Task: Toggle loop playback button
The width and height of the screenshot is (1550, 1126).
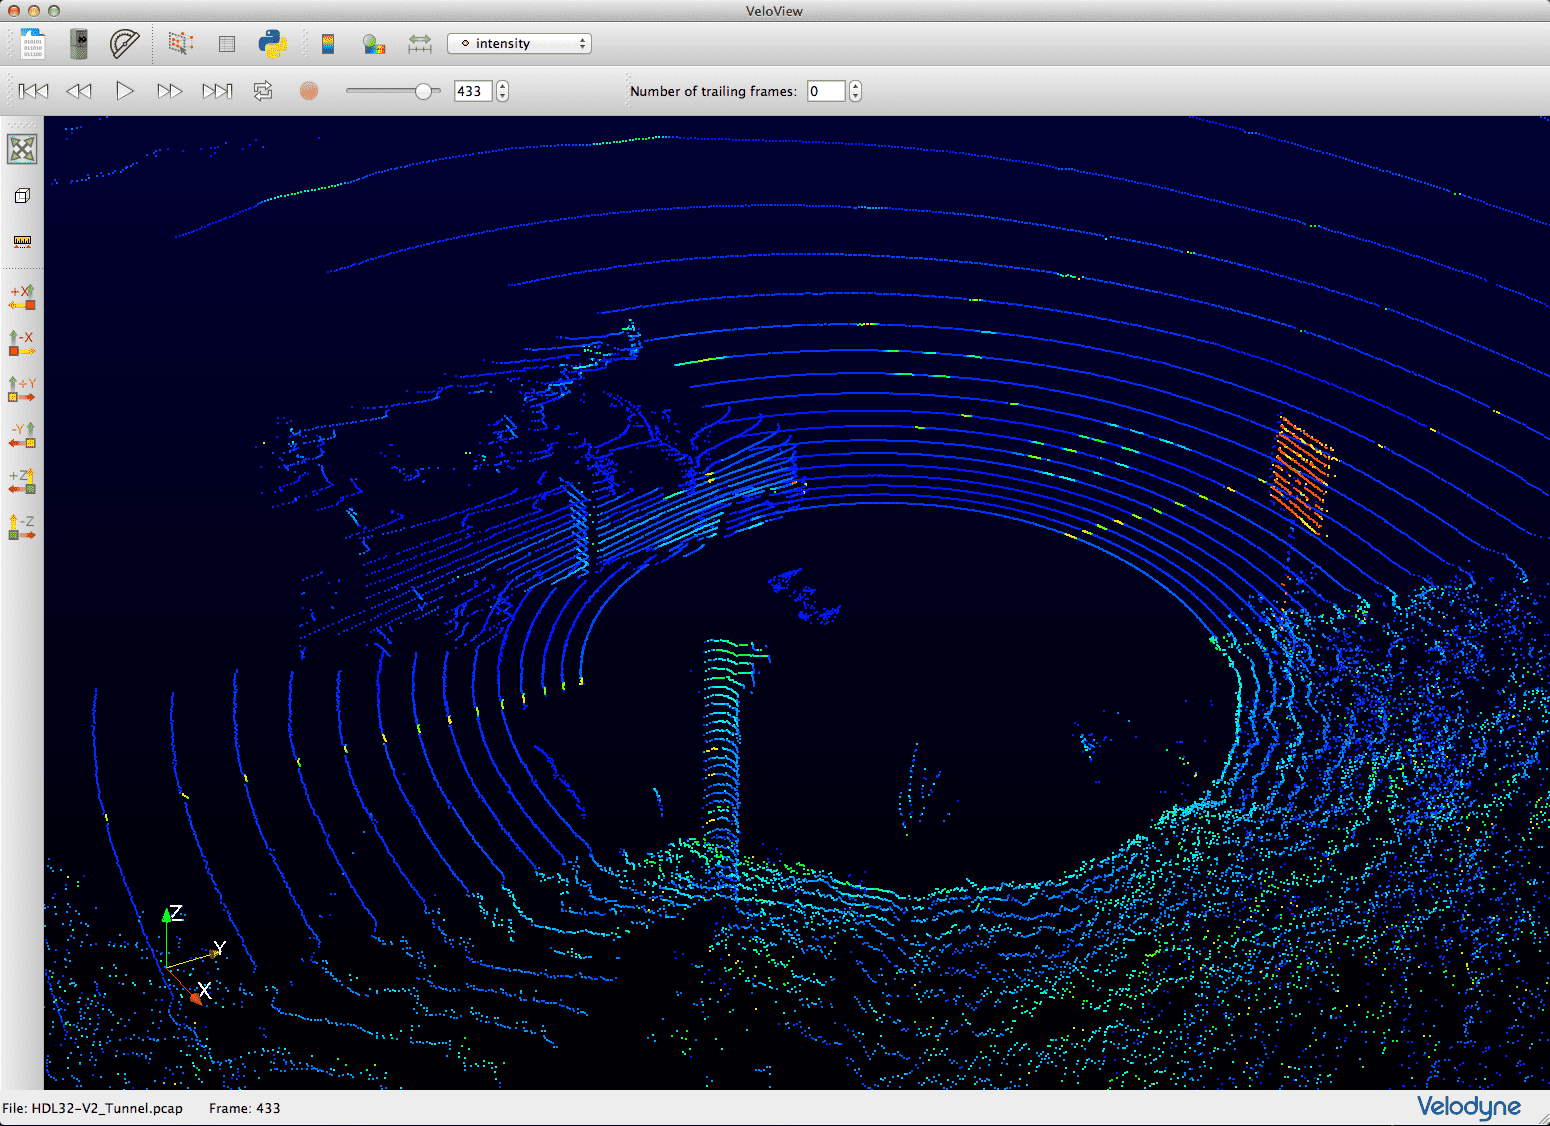Action: tap(263, 91)
